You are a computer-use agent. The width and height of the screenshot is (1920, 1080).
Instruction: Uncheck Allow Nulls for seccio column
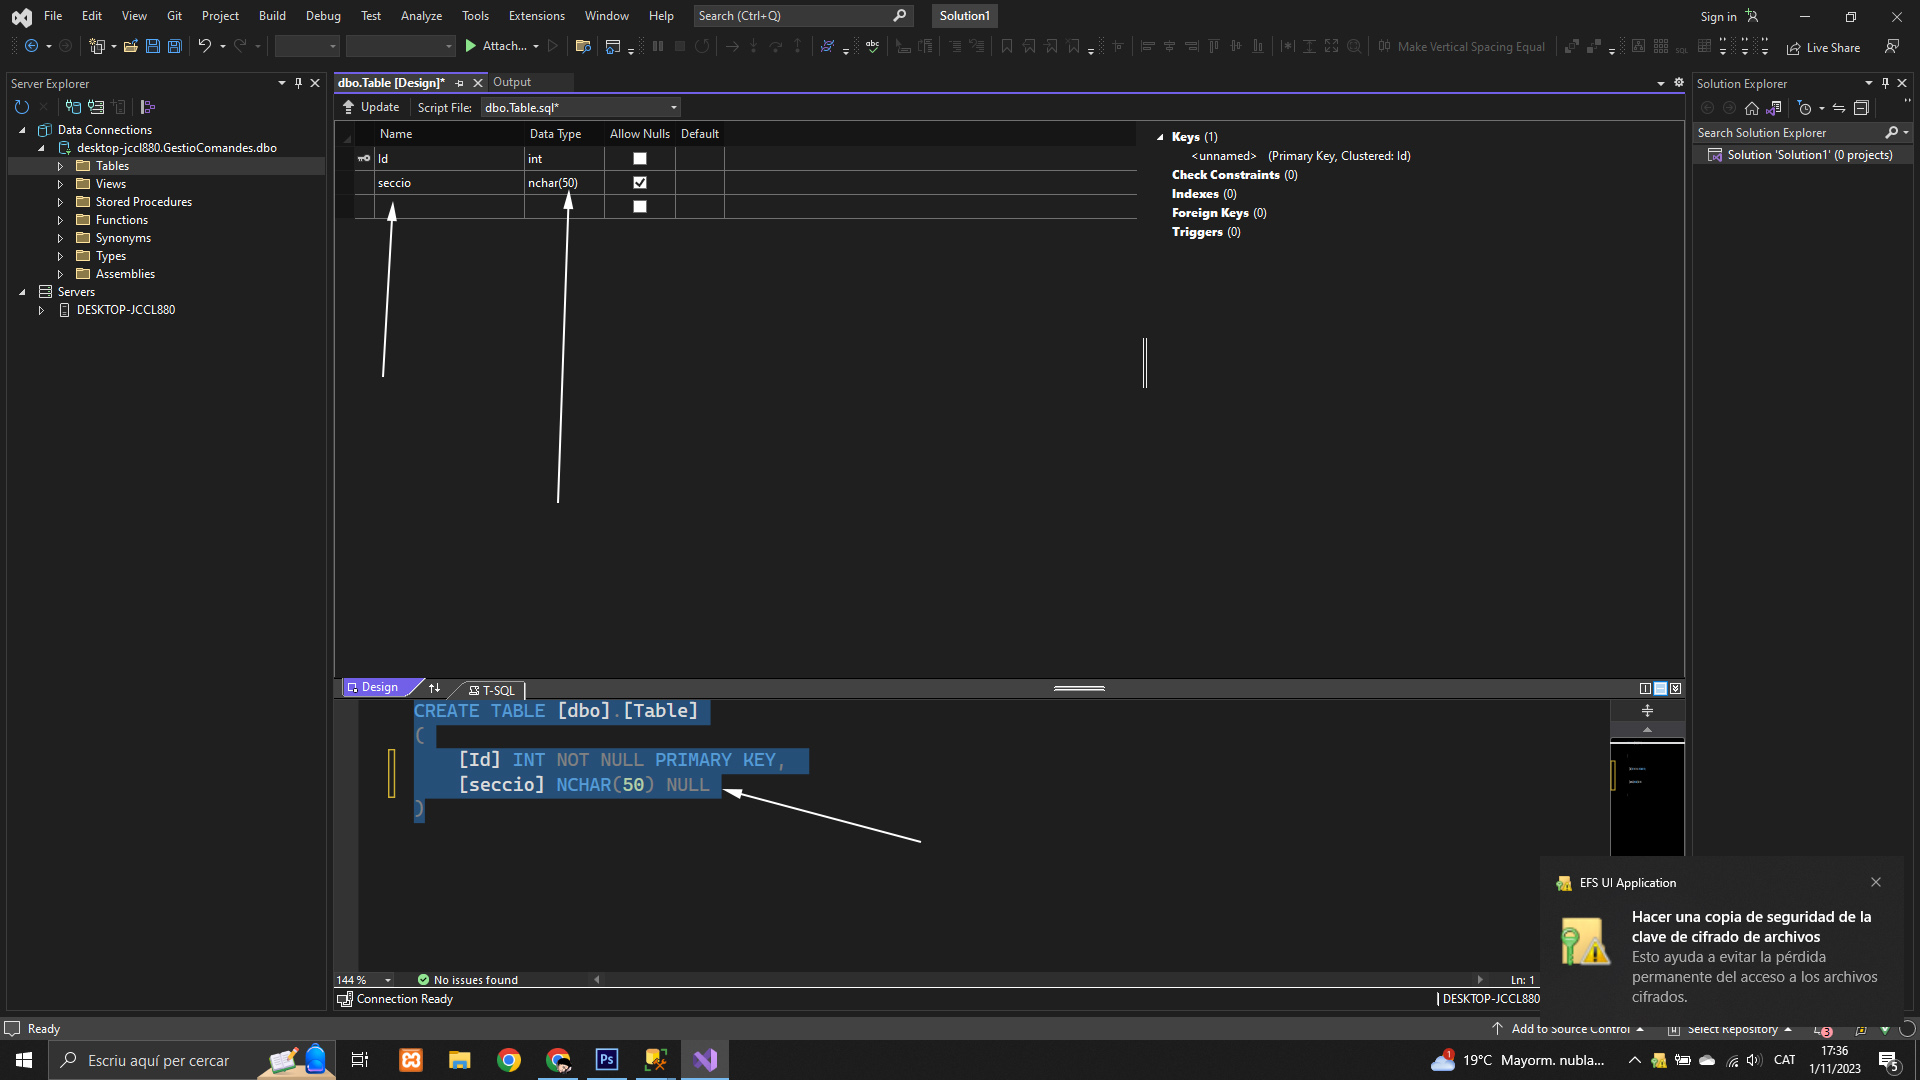pyautogui.click(x=640, y=183)
